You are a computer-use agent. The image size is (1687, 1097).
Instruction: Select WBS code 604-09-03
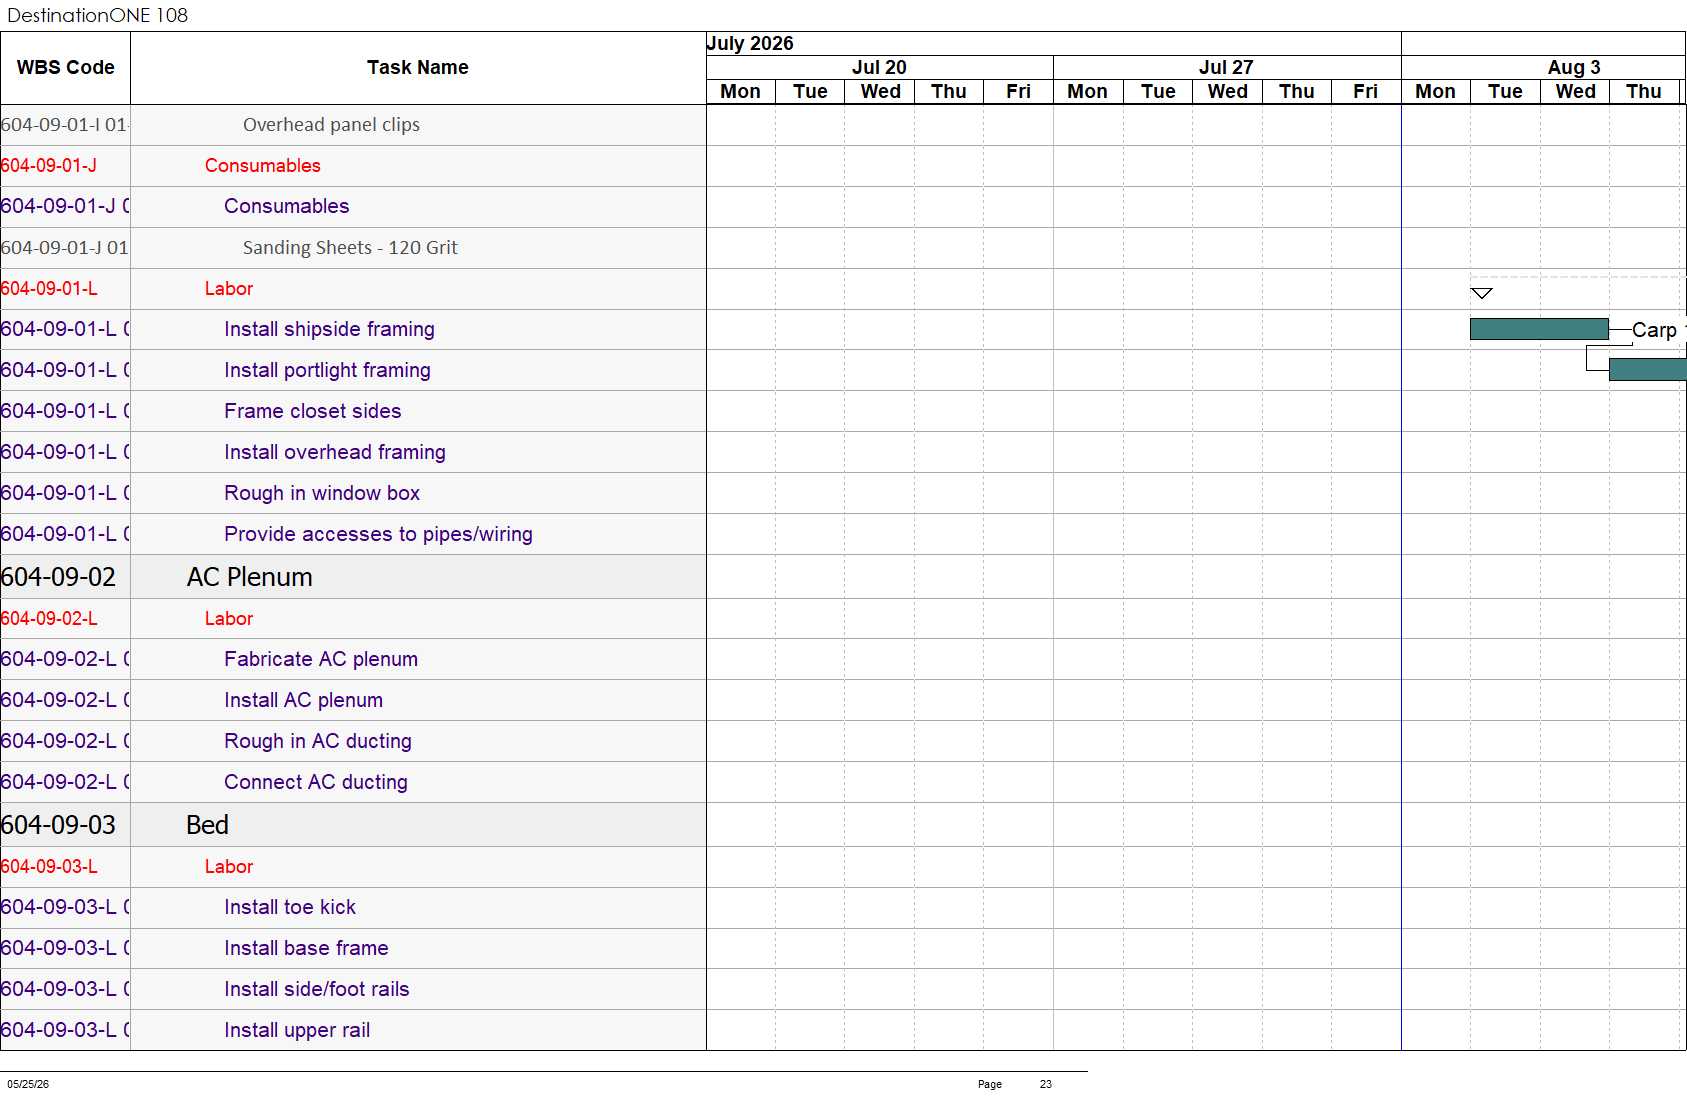tap(58, 825)
